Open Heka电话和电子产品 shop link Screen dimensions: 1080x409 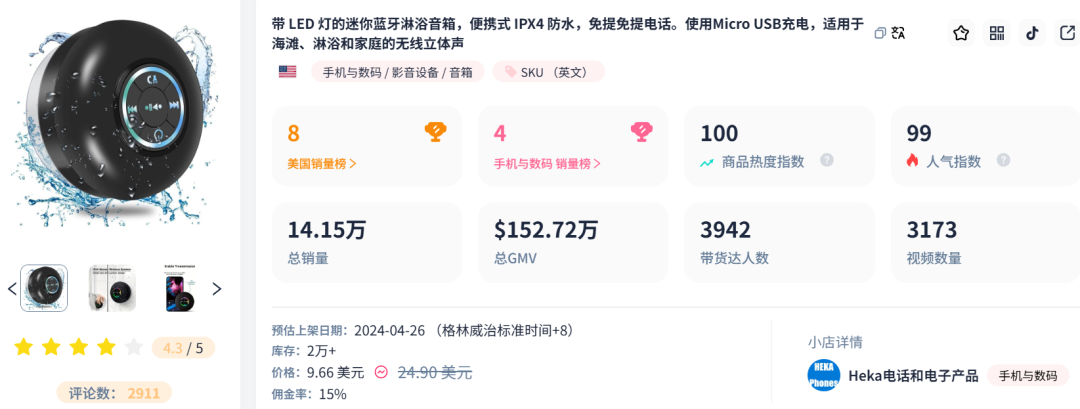(x=912, y=376)
